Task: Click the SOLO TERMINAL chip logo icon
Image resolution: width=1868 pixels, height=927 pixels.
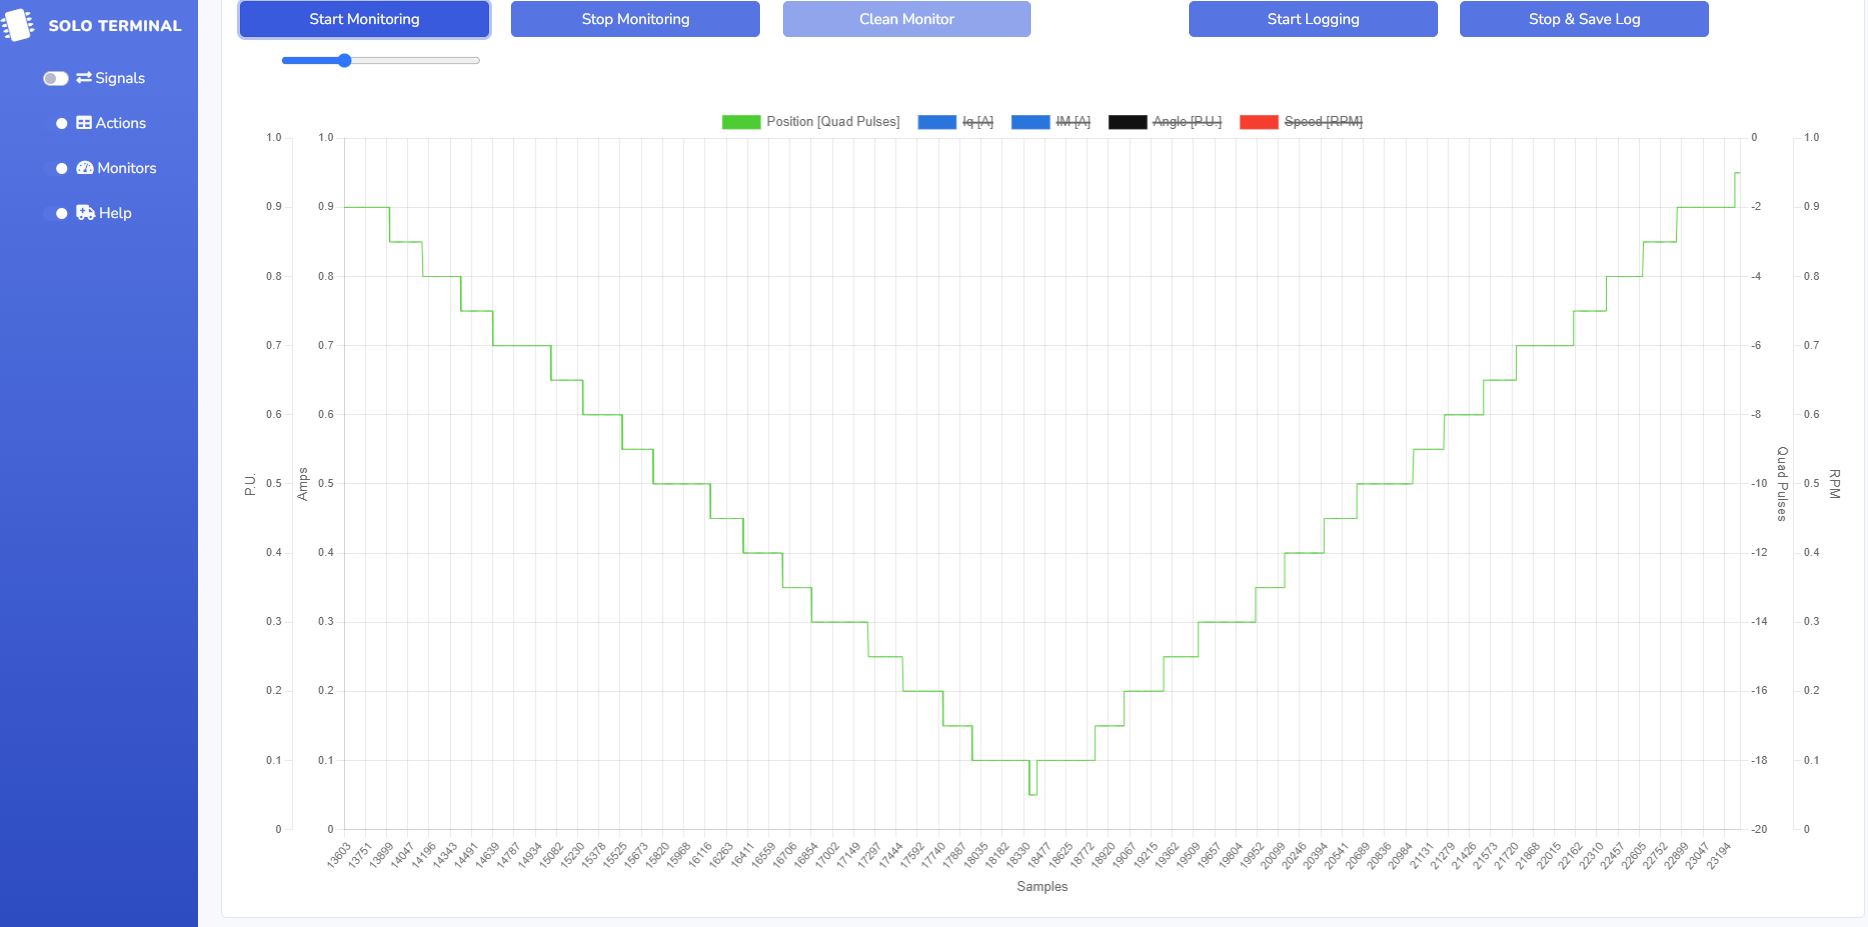Action: click(x=17, y=25)
